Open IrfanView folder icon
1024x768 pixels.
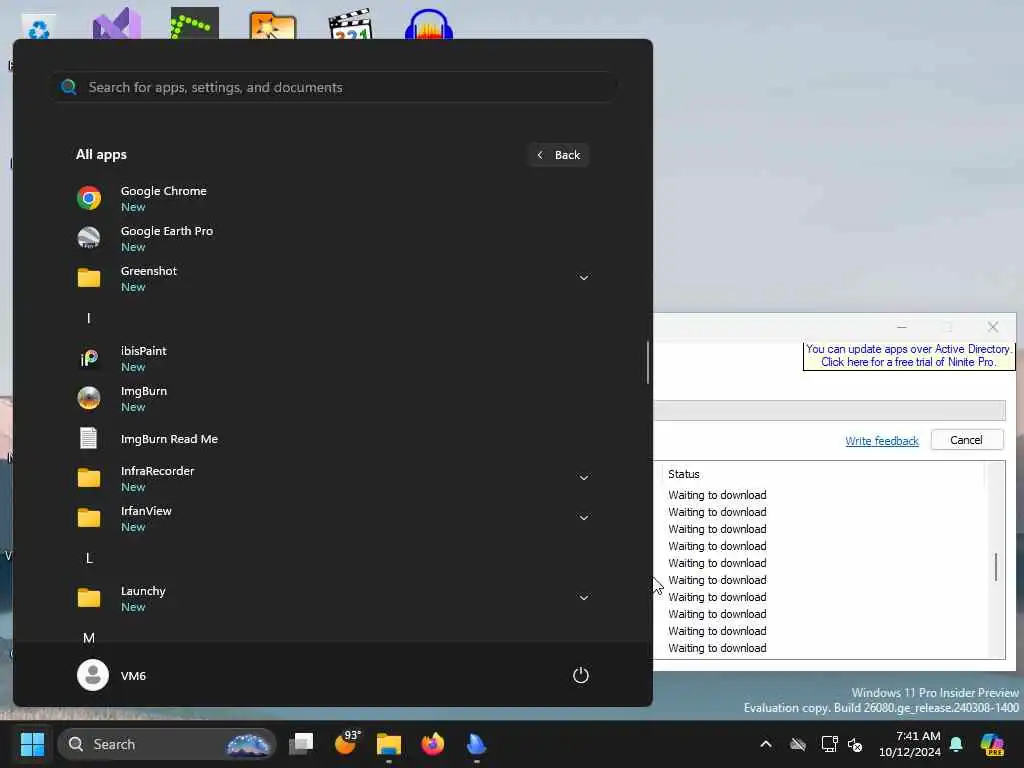click(x=89, y=518)
